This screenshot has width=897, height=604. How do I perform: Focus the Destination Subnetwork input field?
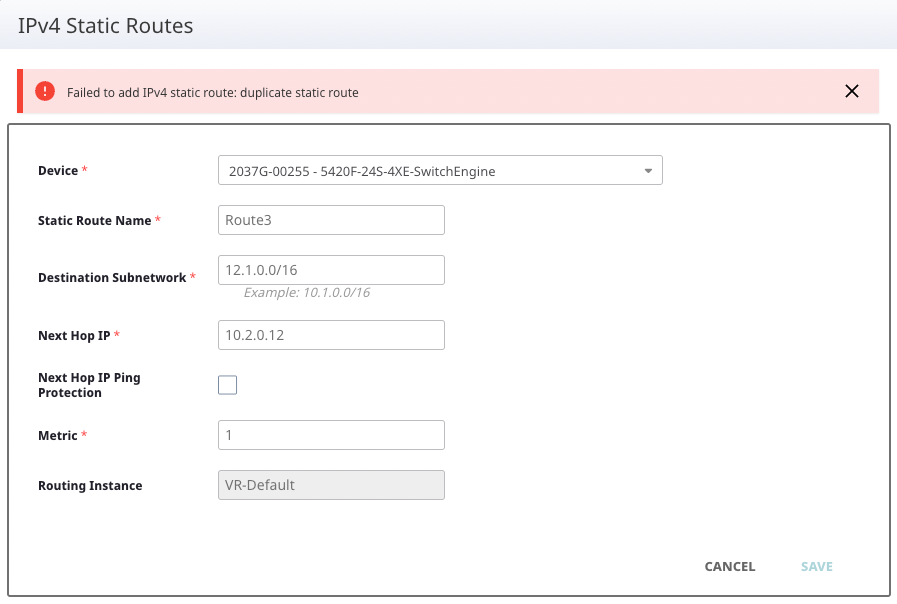(330, 270)
